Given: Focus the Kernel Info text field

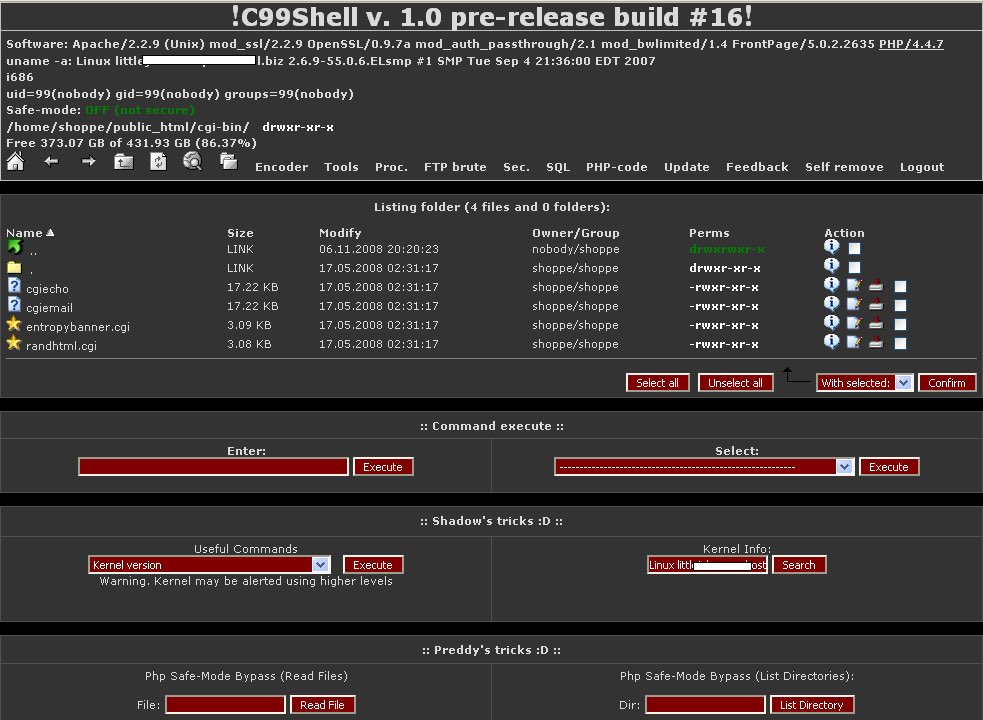Looking at the screenshot, I should (x=707, y=564).
